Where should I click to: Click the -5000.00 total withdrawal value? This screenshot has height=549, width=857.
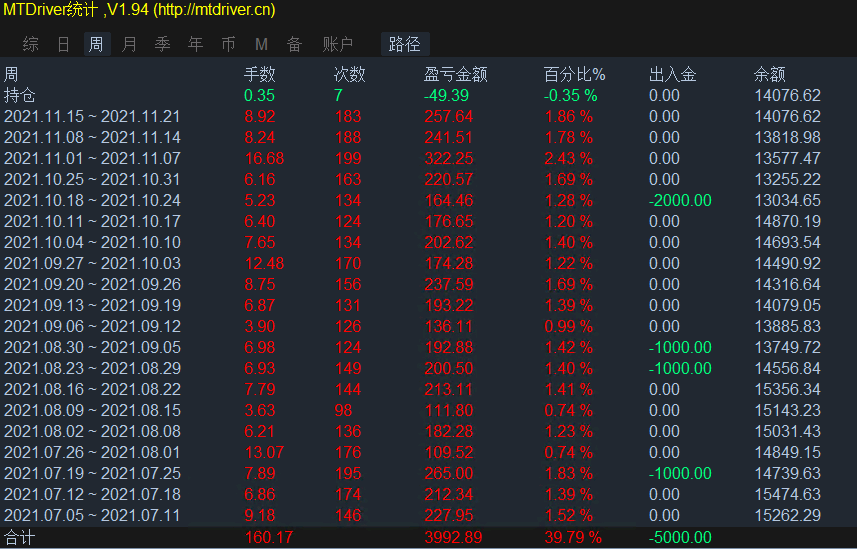tap(680, 538)
